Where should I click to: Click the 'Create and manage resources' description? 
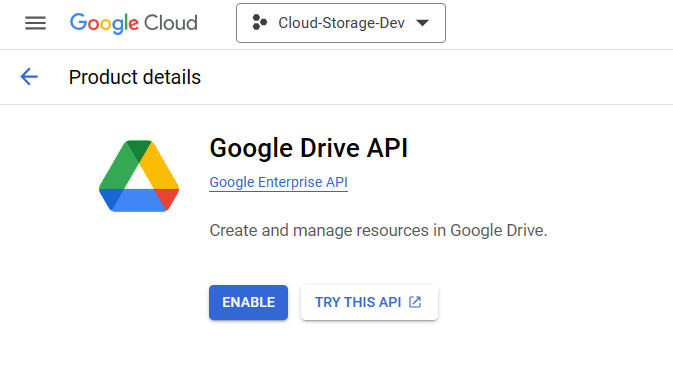pyautogui.click(x=378, y=231)
